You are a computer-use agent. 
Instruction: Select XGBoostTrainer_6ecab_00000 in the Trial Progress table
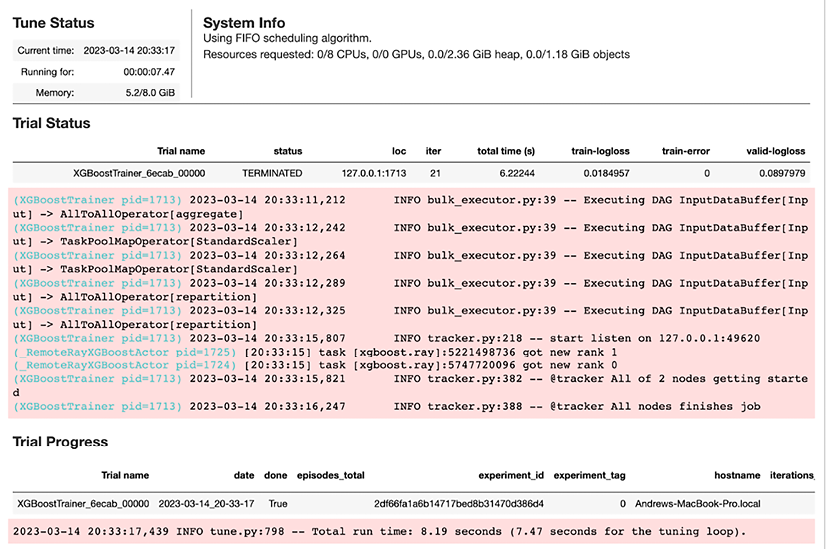[x=83, y=504]
